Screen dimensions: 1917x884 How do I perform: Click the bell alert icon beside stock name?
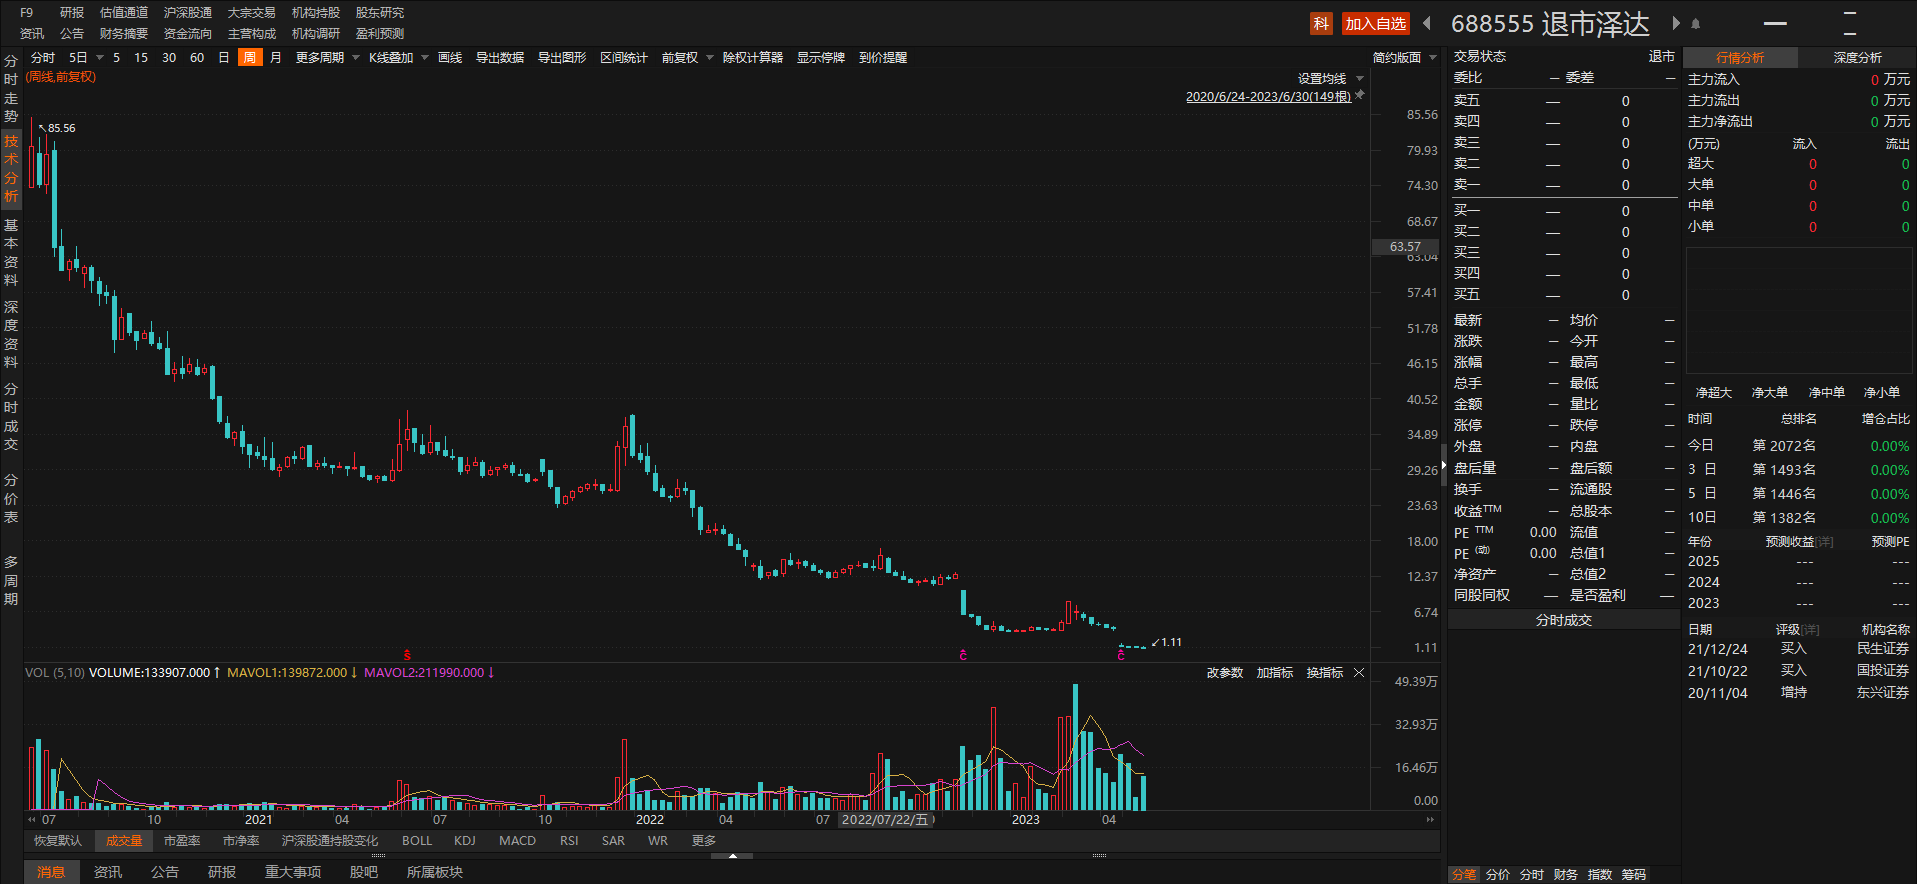point(1695,24)
